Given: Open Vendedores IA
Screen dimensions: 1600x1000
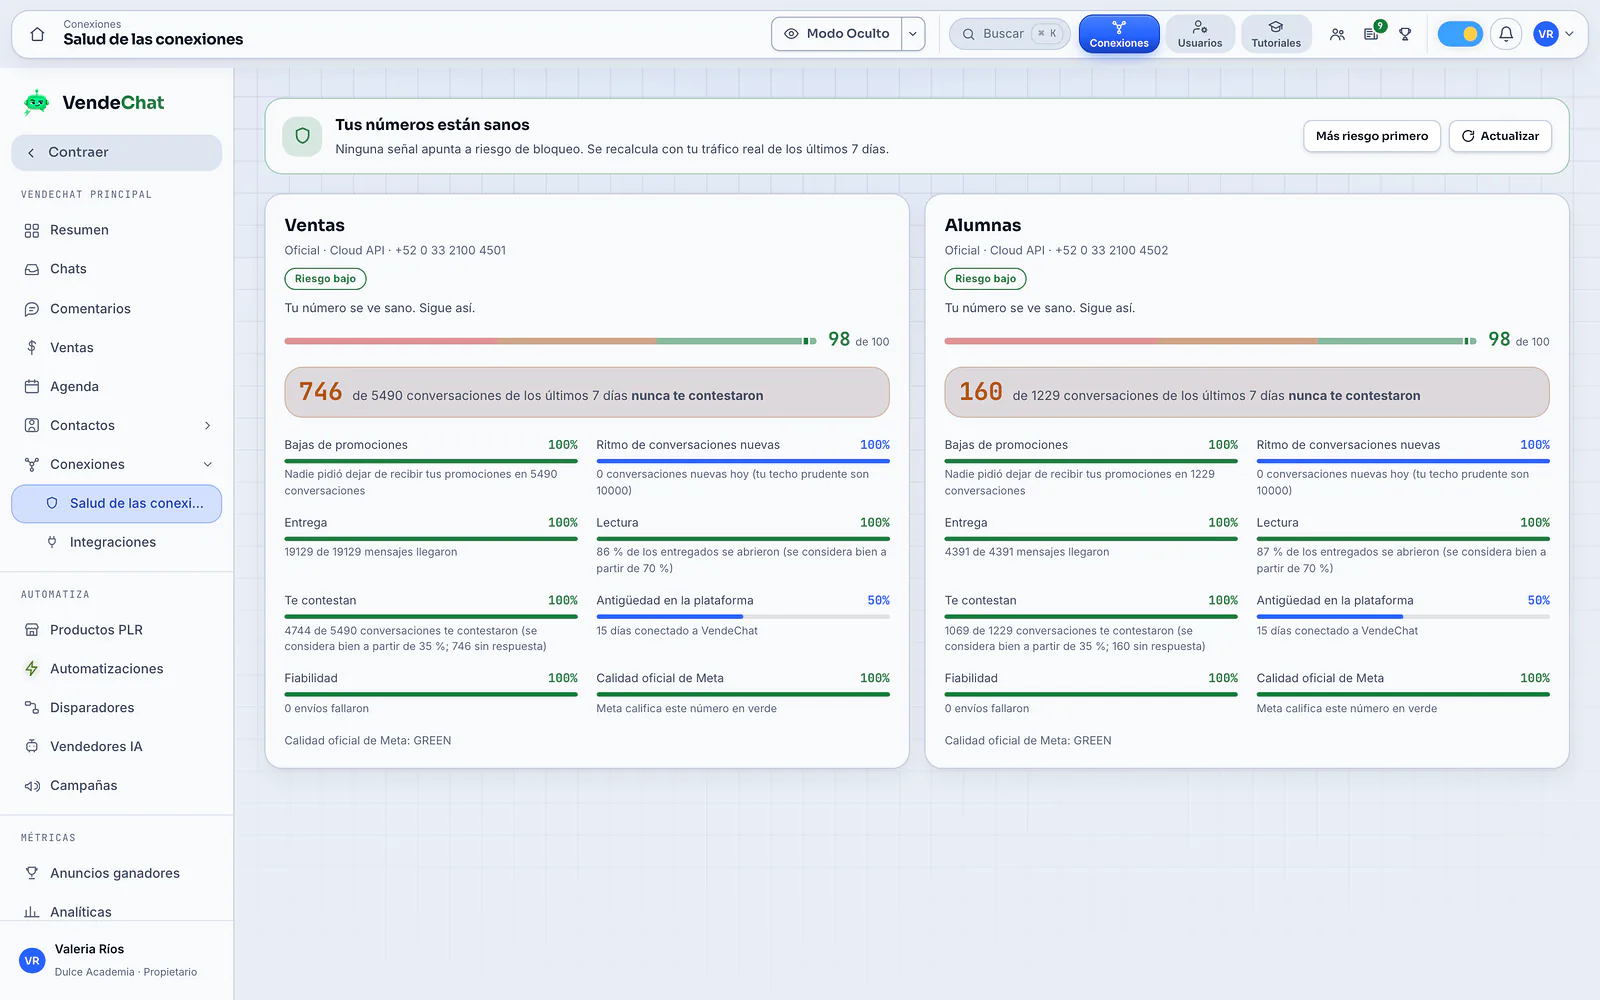Looking at the screenshot, I should click(x=117, y=747).
